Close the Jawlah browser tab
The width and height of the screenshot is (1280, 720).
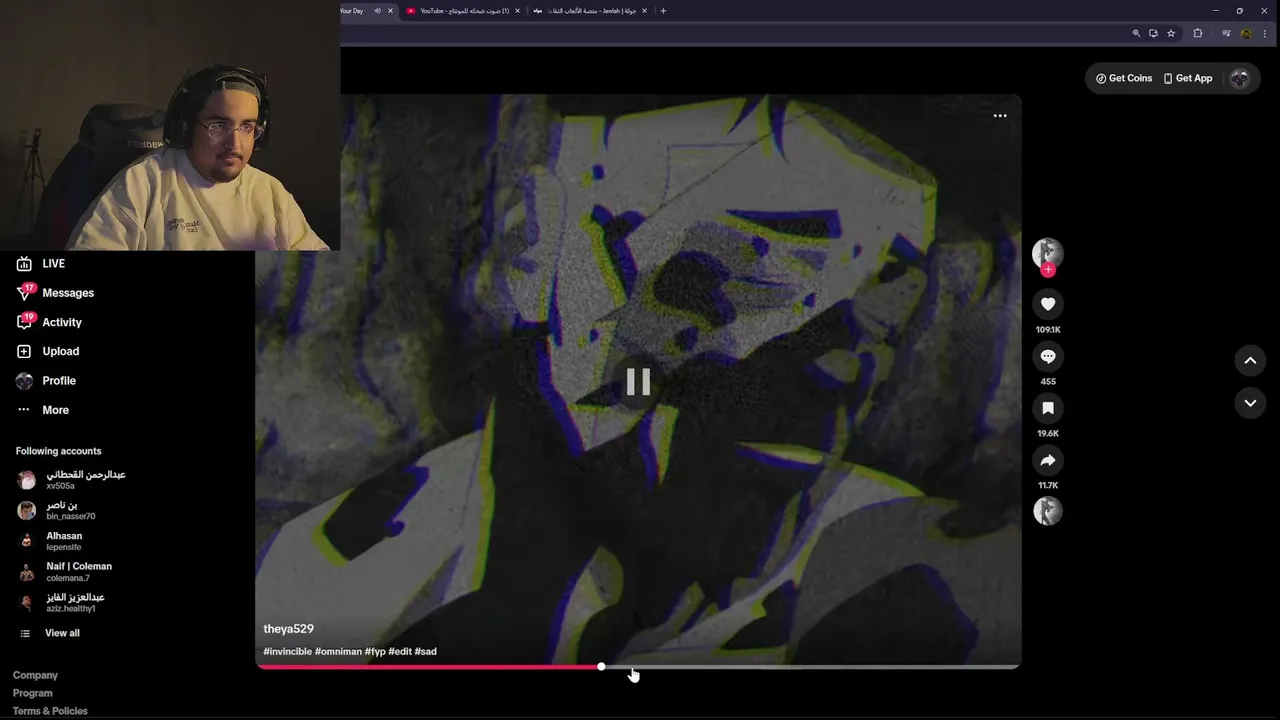(x=644, y=11)
